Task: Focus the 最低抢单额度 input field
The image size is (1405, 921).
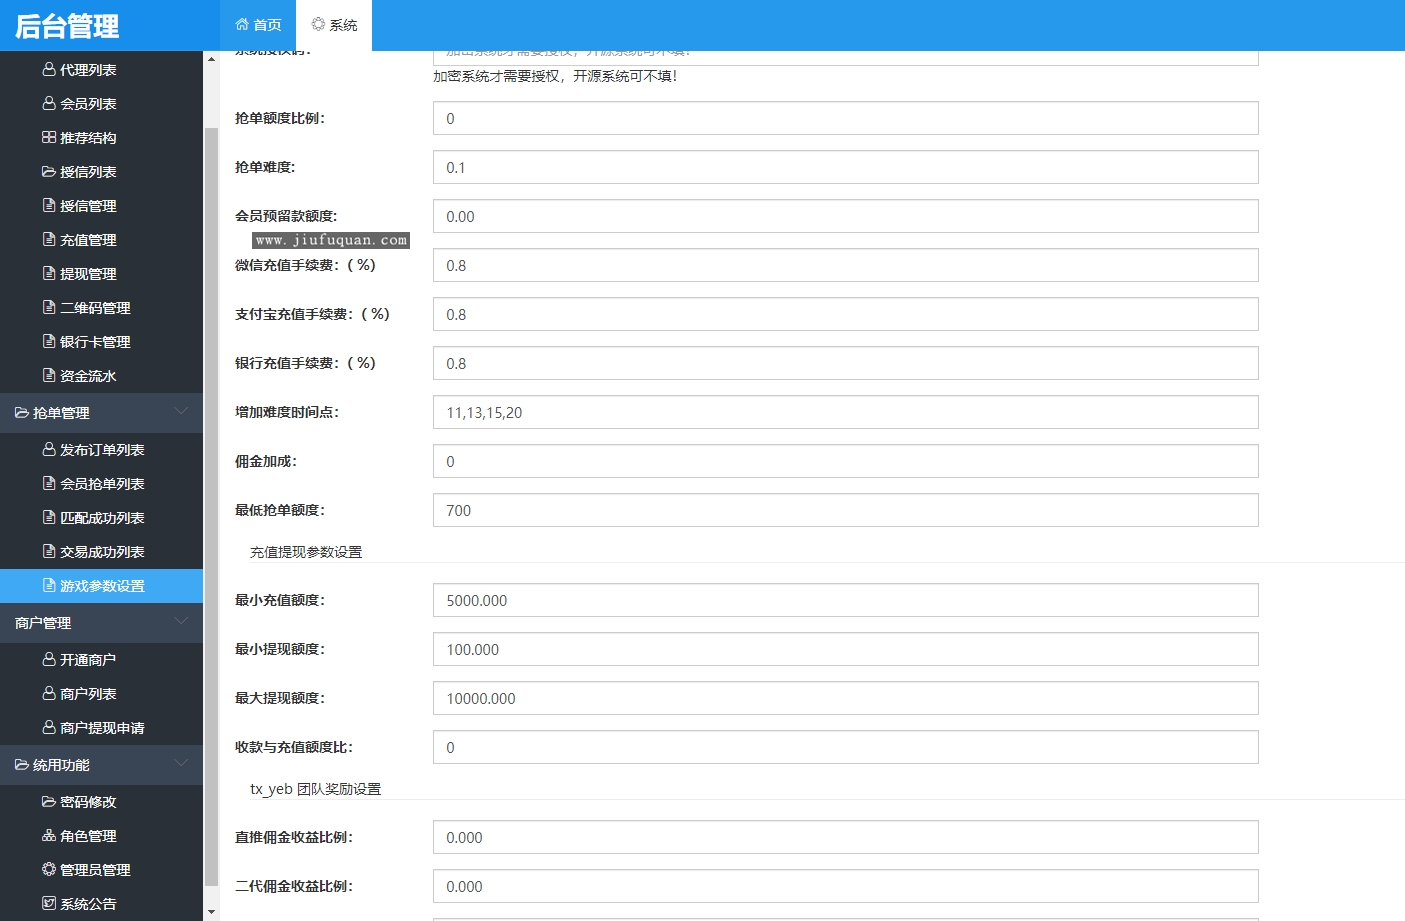Action: [x=845, y=510]
